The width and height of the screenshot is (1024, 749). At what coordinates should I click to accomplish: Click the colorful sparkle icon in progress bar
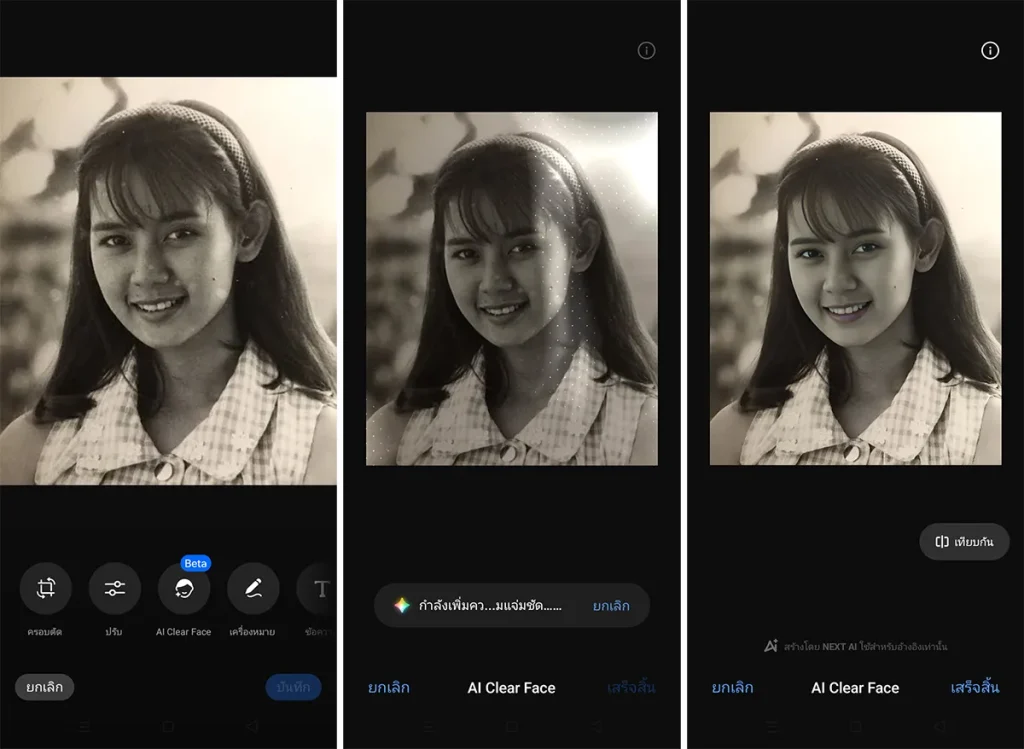point(401,606)
